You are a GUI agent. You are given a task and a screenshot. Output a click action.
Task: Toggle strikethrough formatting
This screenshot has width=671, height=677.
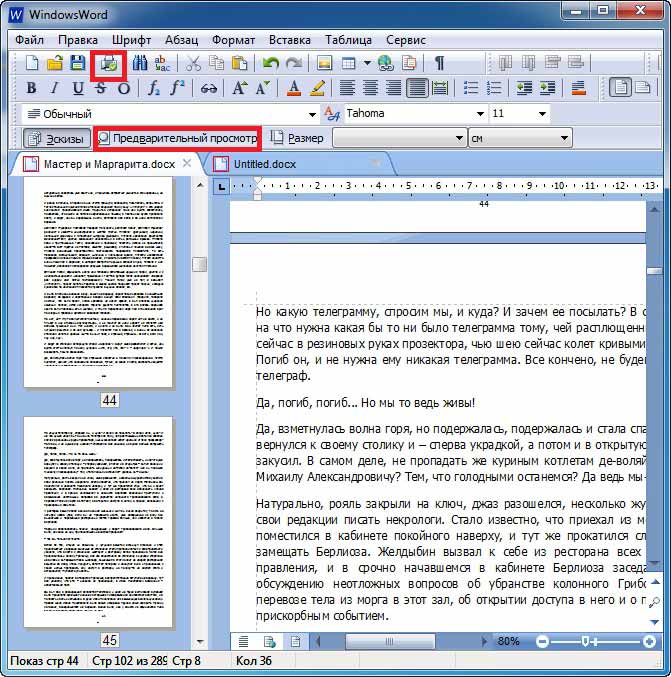(x=101, y=88)
